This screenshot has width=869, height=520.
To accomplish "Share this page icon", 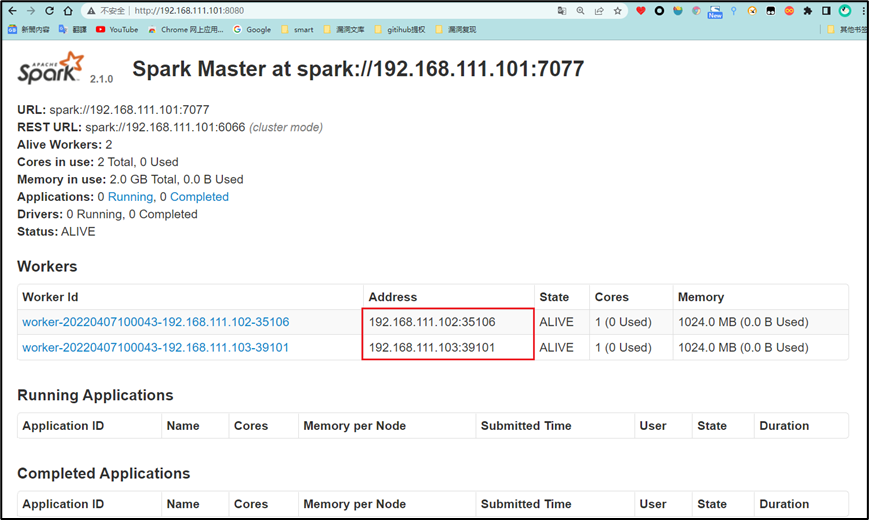I will (599, 11).
